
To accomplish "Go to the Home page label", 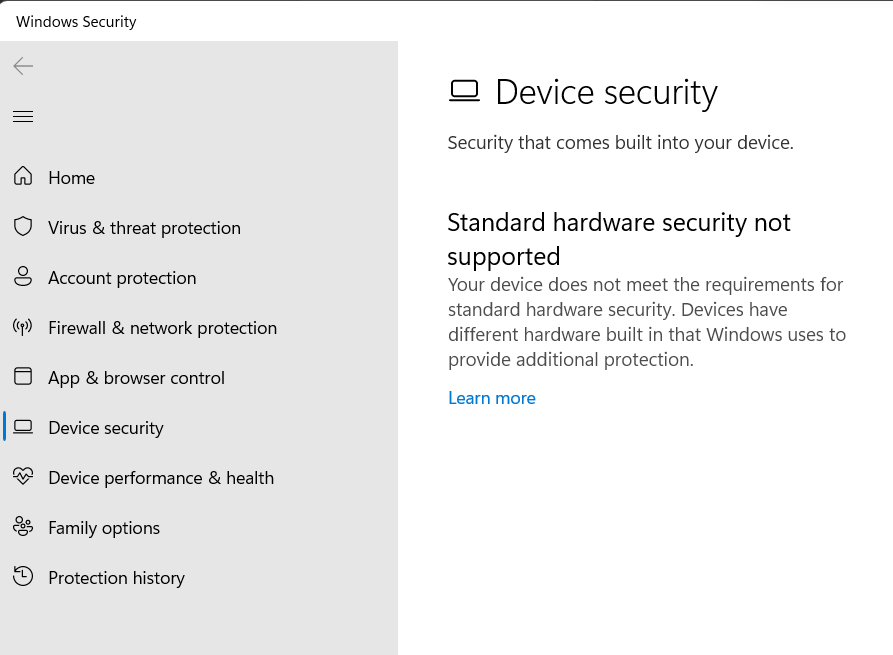I will coord(71,178).
